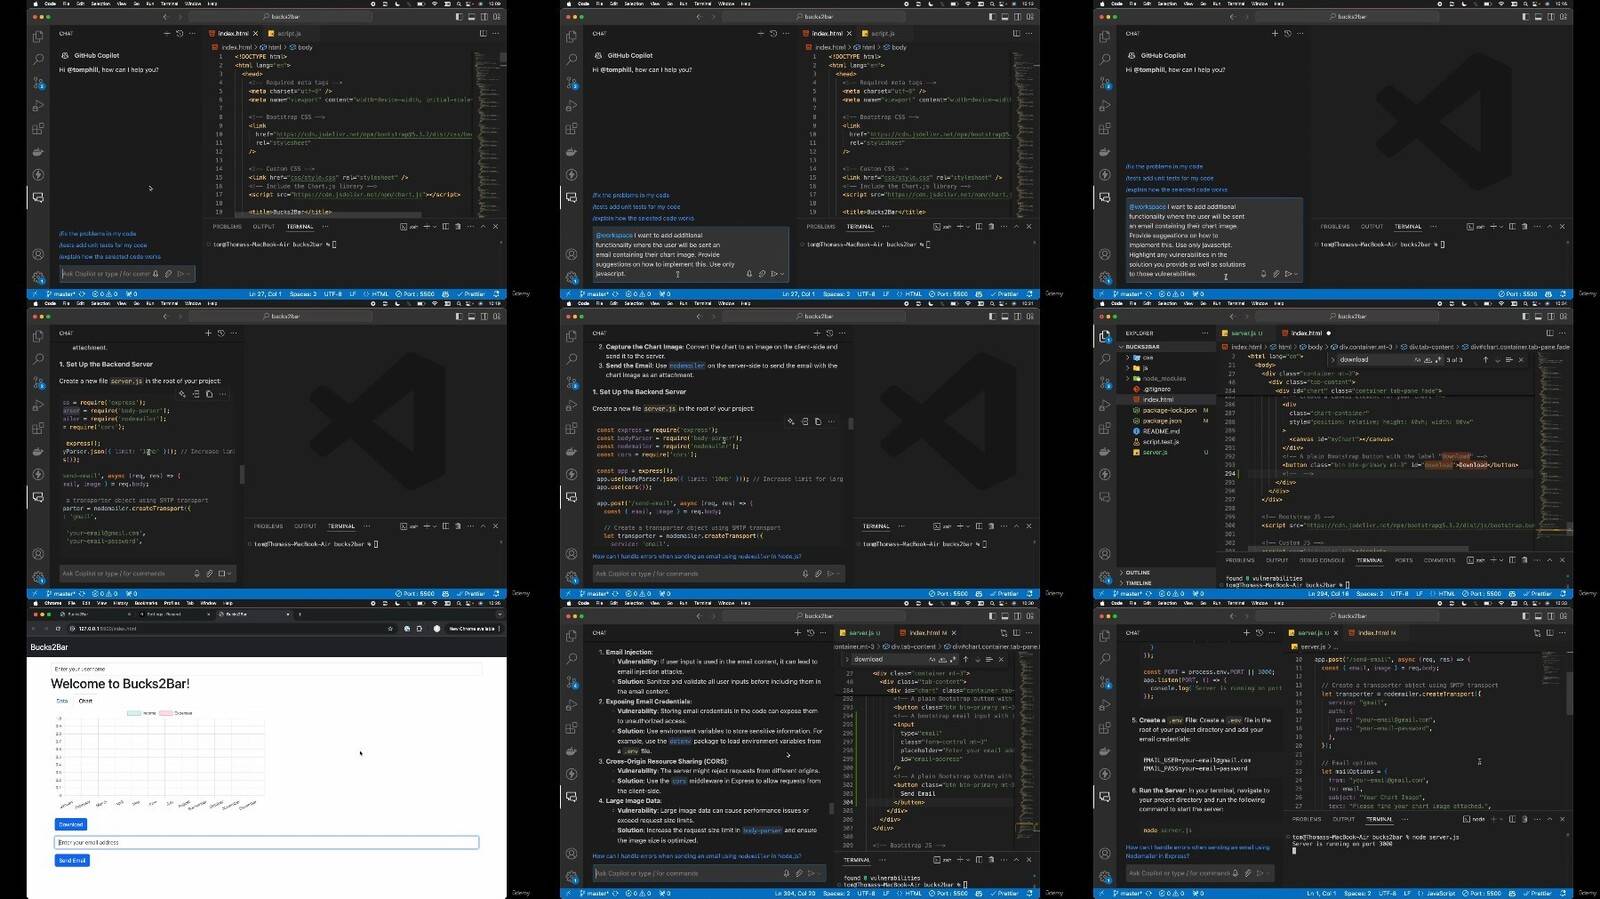
Task: Click Expenses legend swatch on Bucks2Bar chart
Action: pyautogui.click(x=166, y=713)
